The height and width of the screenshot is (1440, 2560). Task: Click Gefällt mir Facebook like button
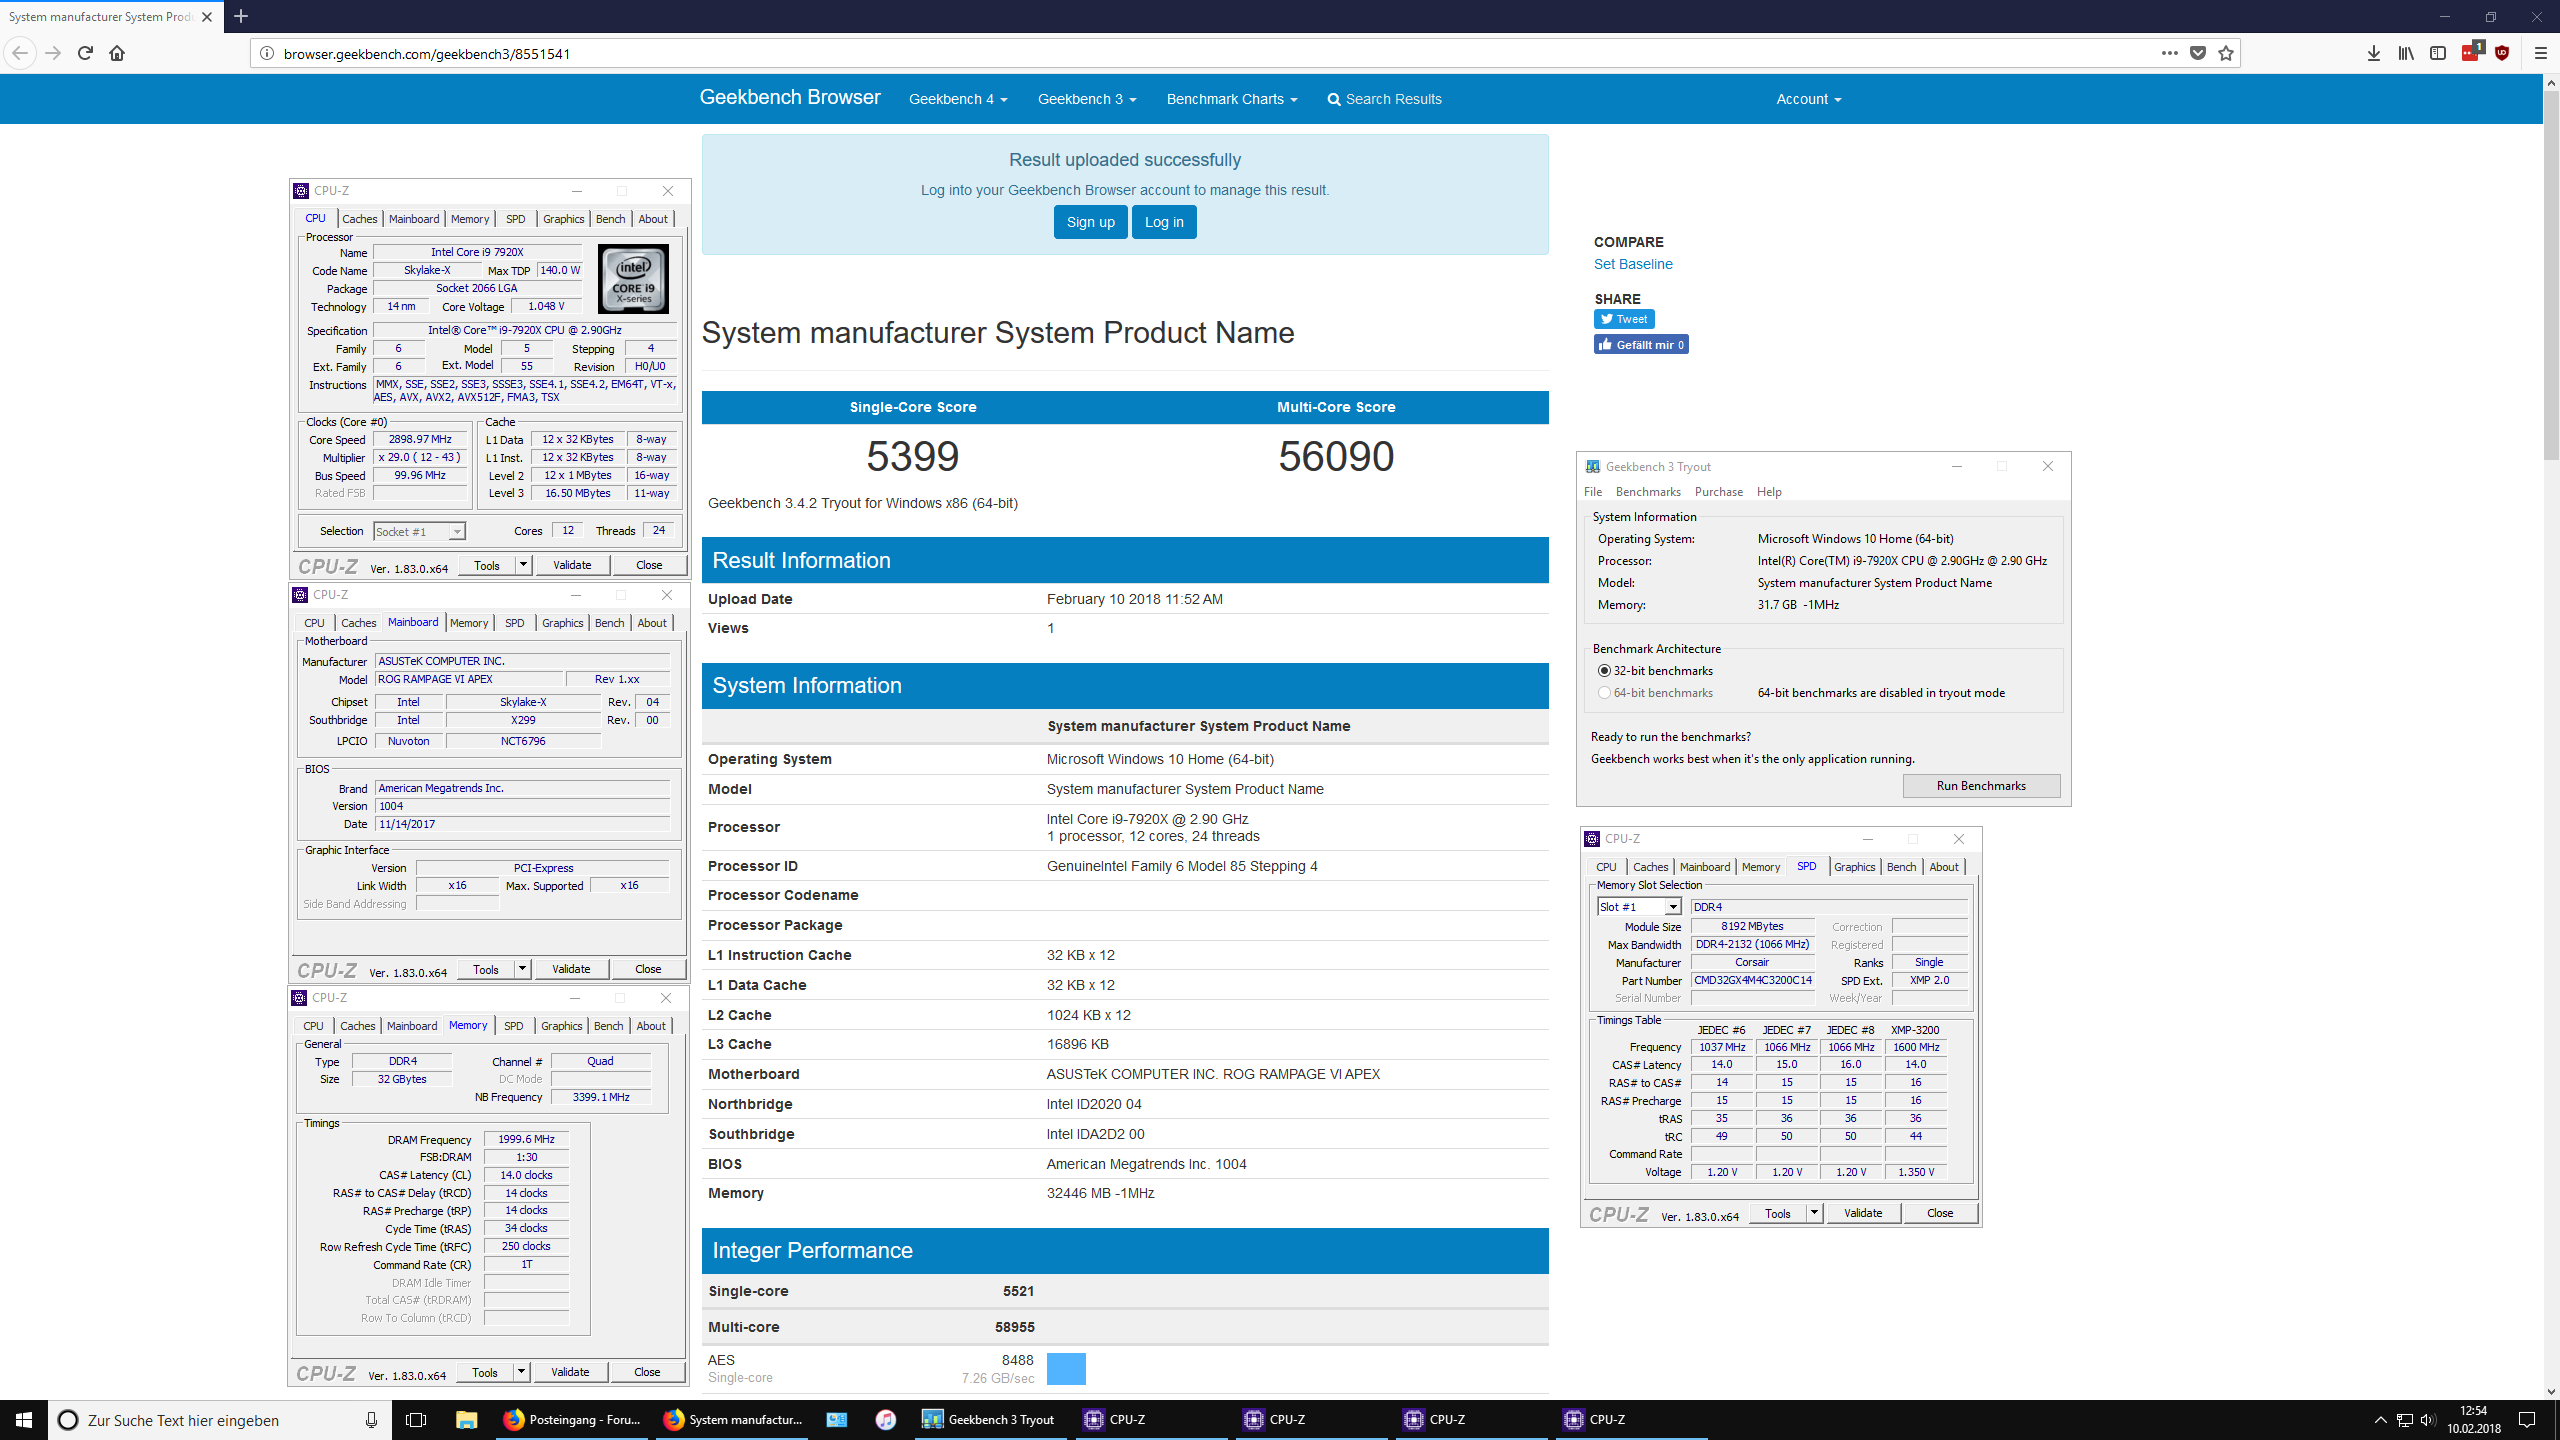coord(1641,344)
